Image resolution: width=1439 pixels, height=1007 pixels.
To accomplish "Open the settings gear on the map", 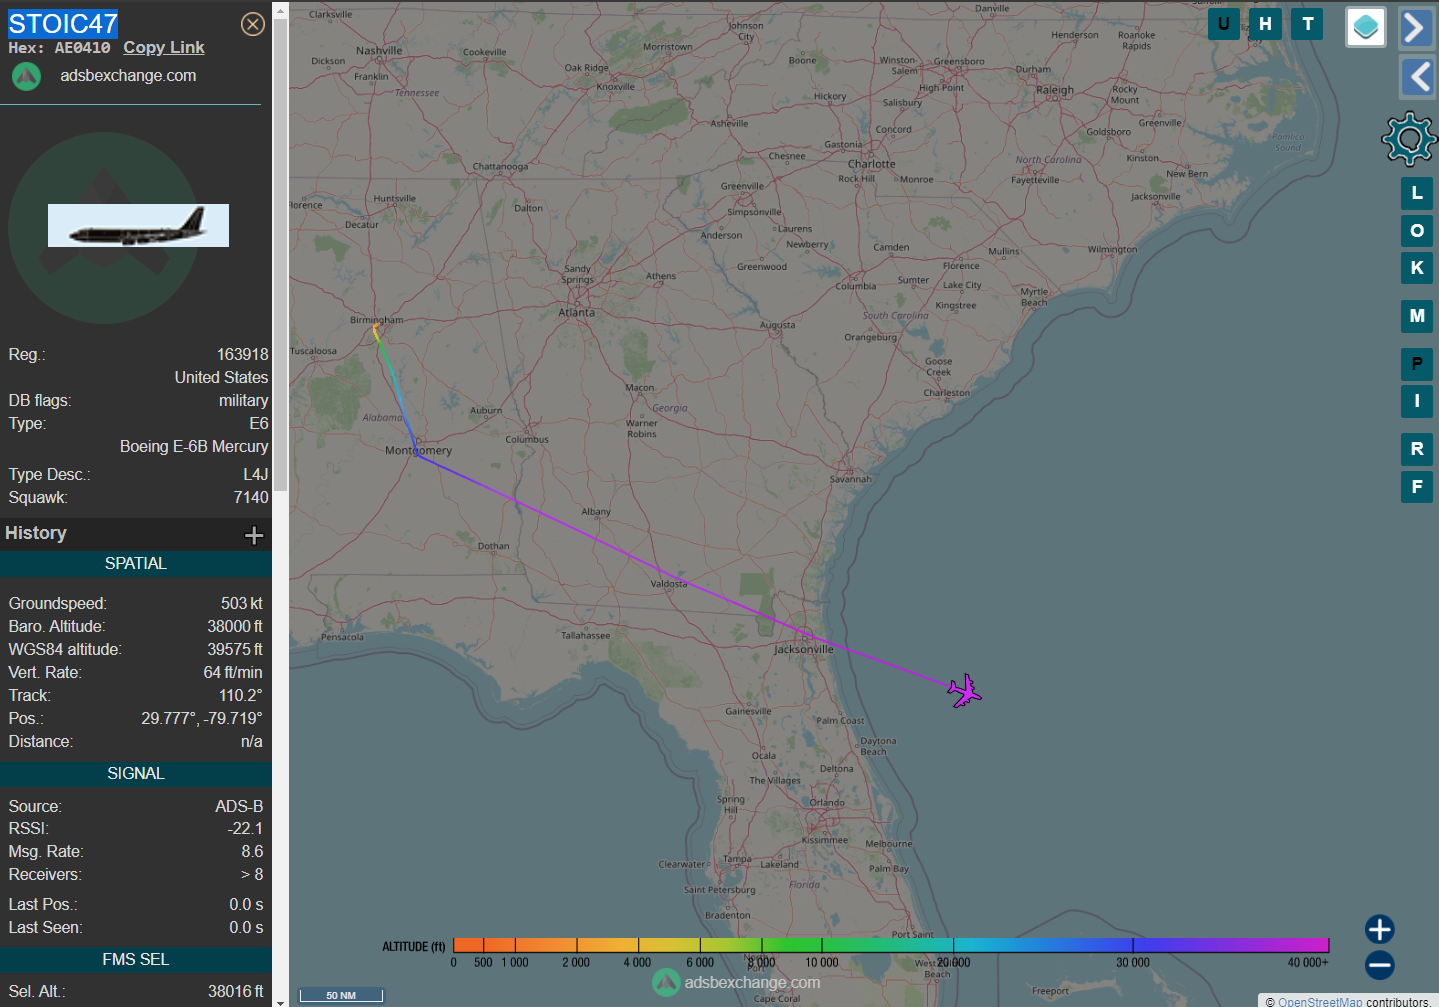I will tap(1409, 139).
